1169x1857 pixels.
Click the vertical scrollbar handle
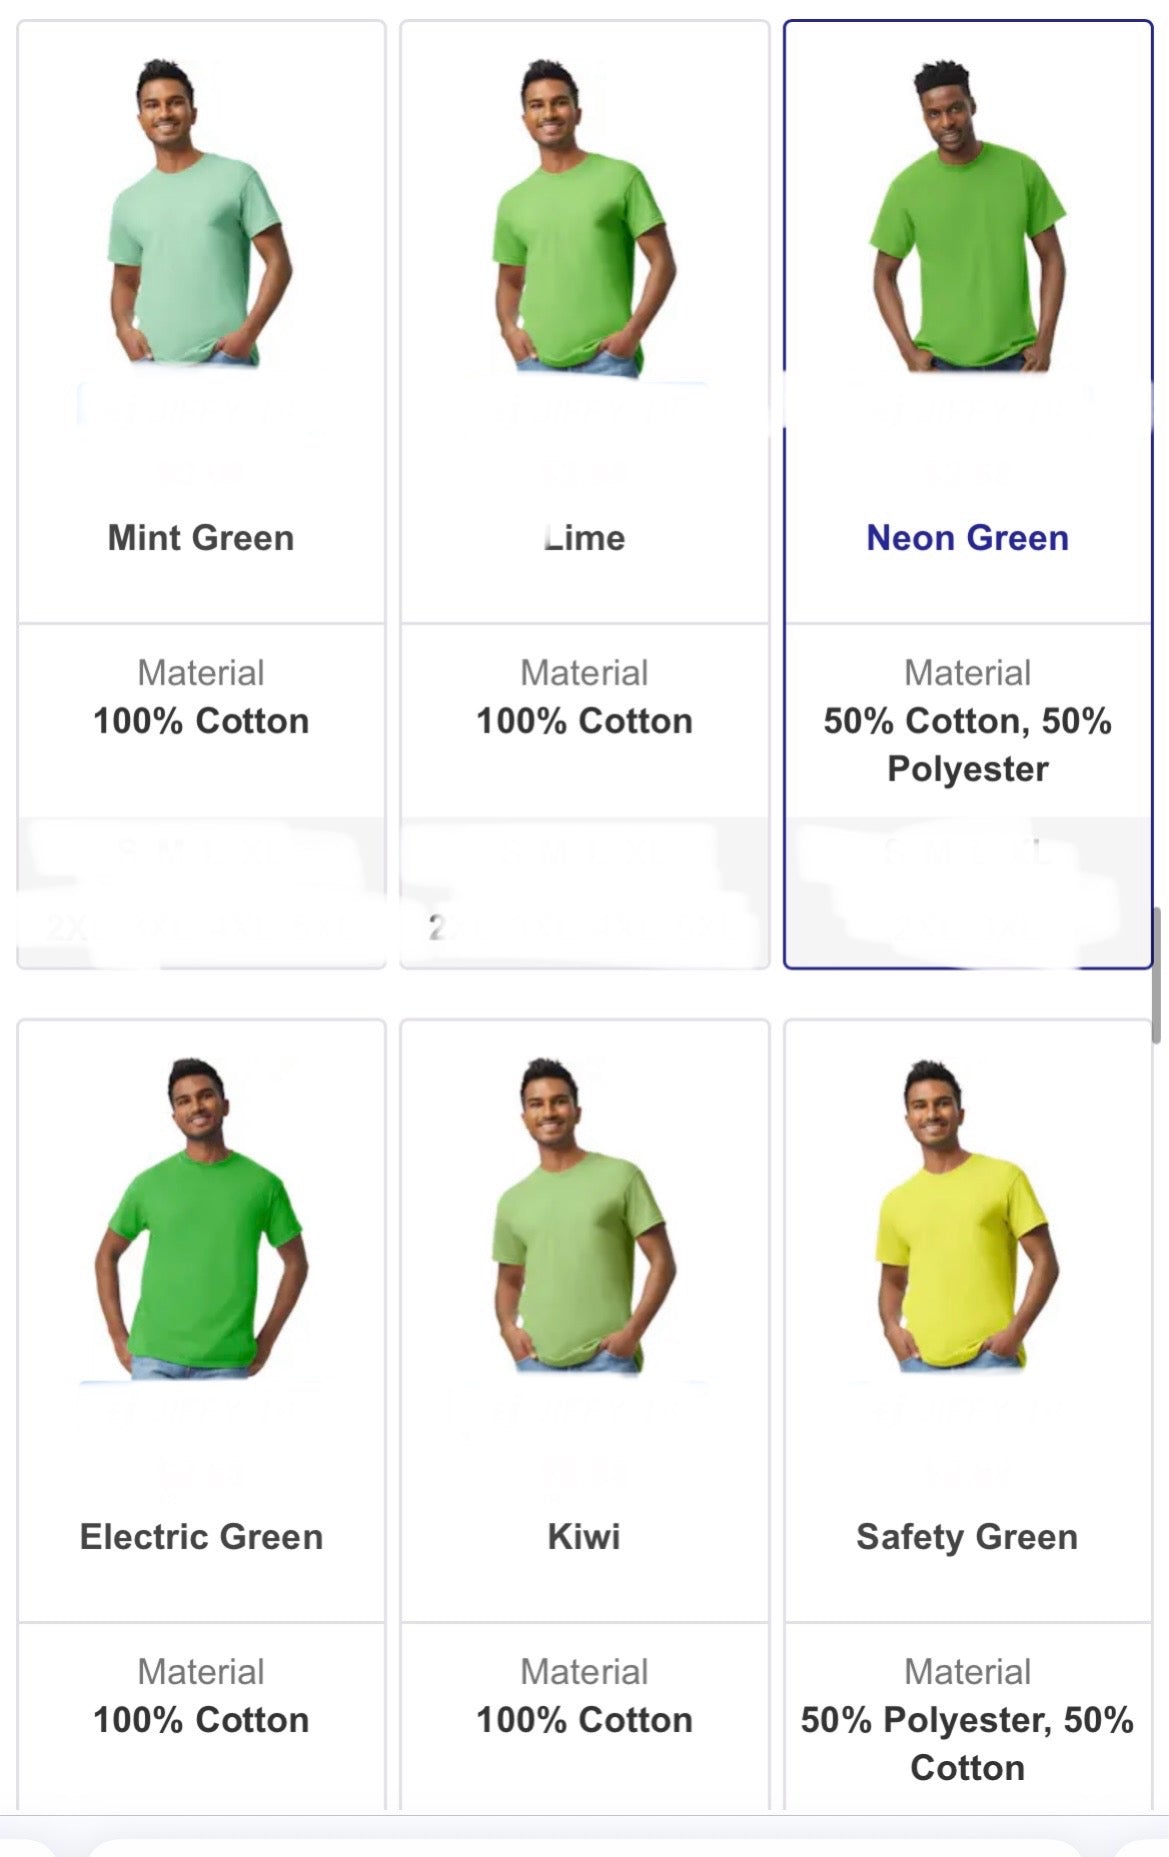1155,976
